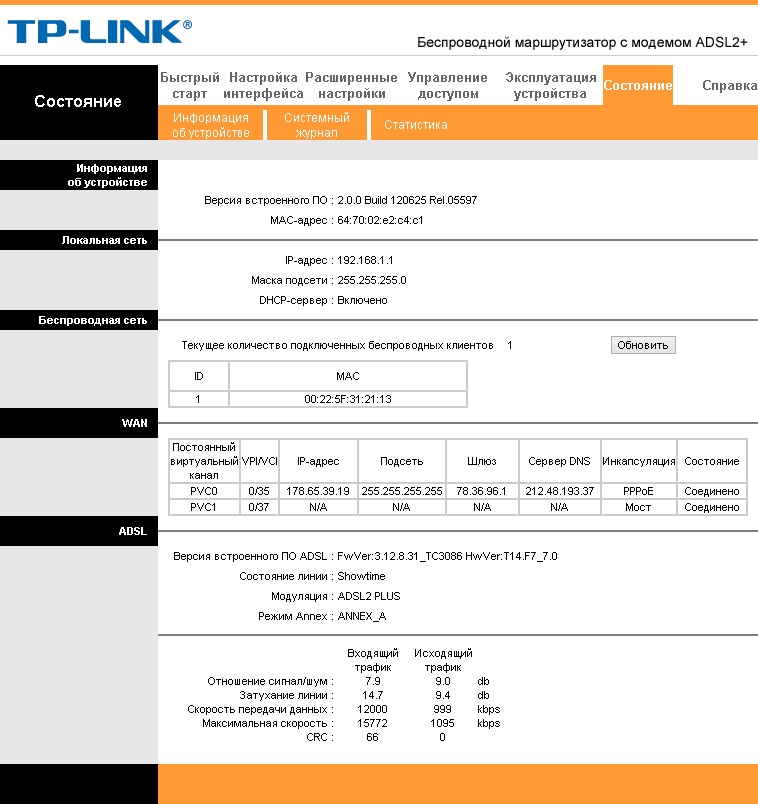The height and width of the screenshot is (804, 758).
Task: Click the Состояние sidebar header
Action: 78,102
